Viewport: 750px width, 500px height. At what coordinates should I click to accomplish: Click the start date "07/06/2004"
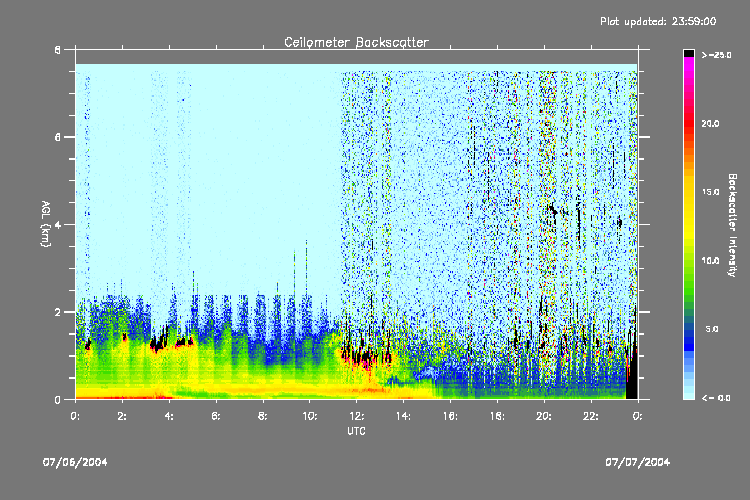pos(75,462)
